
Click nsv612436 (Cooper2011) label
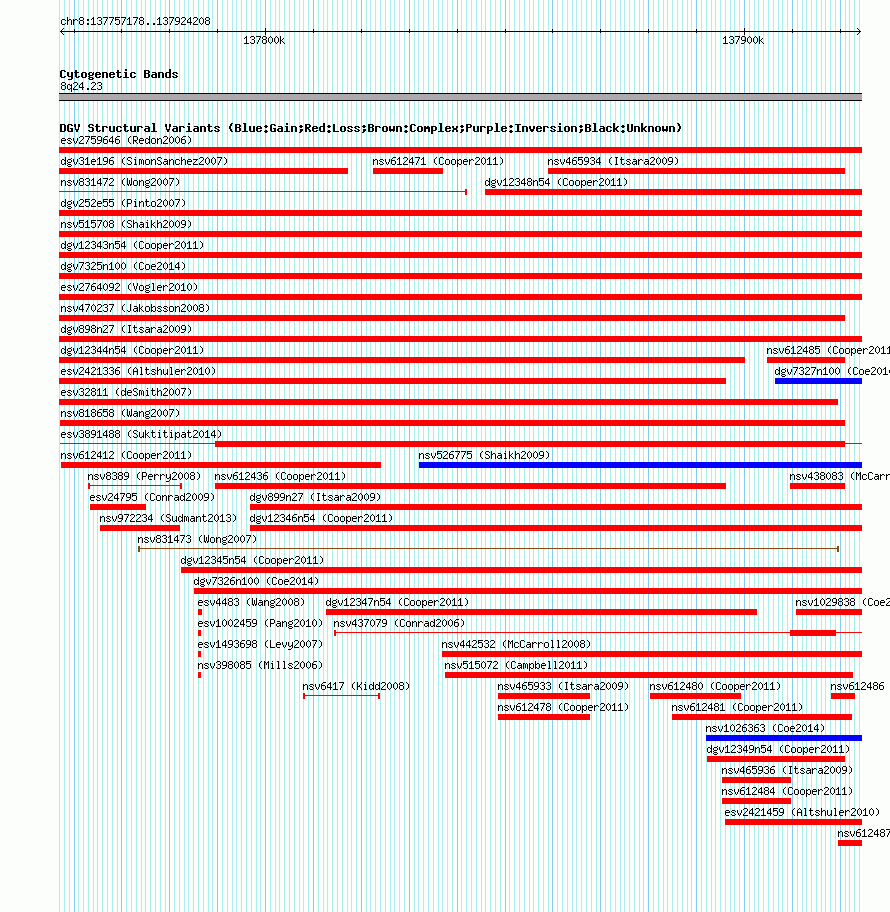coord(280,475)
